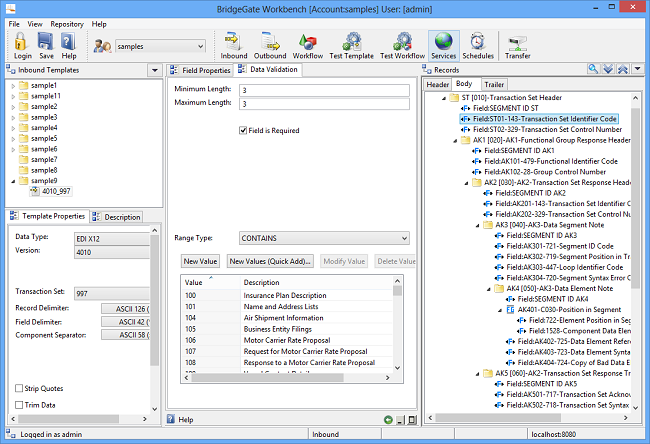Click the Save toolbar icon

click(x=46, y=42)
